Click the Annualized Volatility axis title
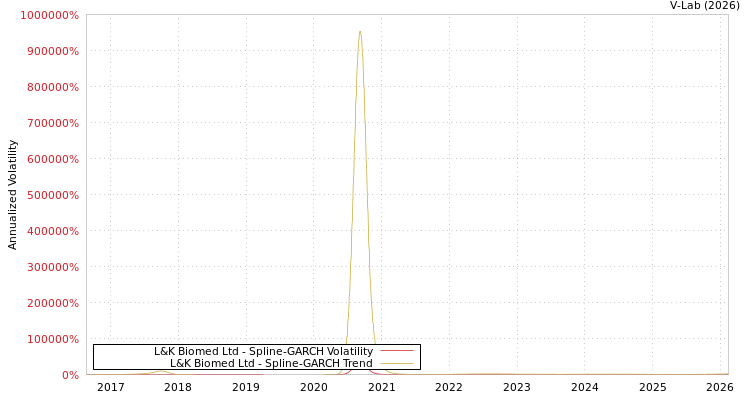The height and width of the screenshot is (400, 750). (12, 195)
